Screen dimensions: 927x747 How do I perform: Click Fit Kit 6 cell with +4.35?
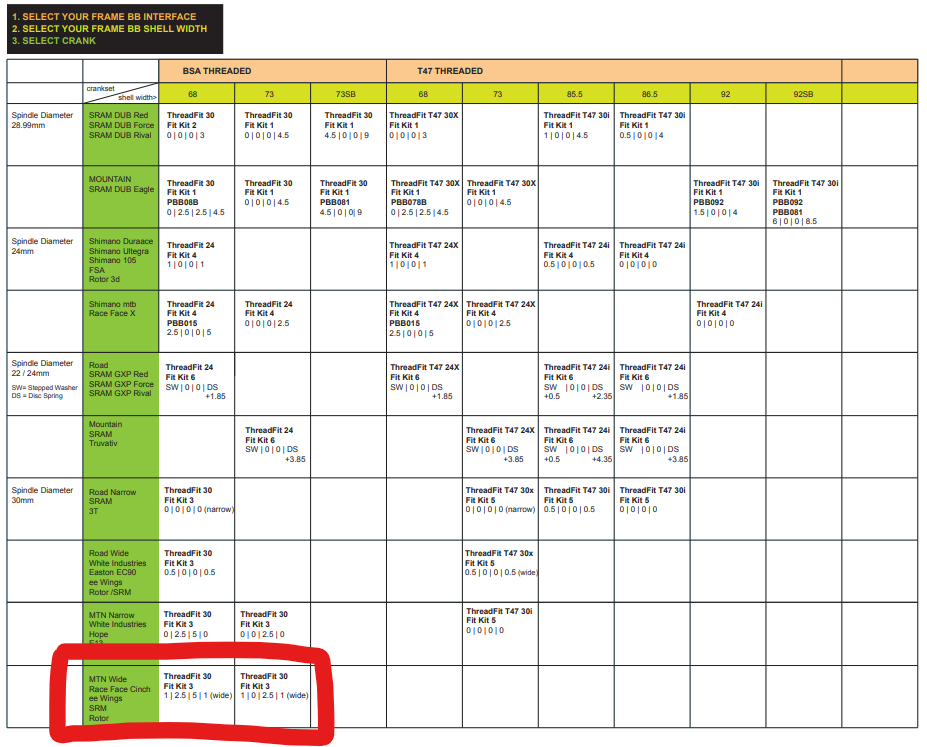point(576,447)
